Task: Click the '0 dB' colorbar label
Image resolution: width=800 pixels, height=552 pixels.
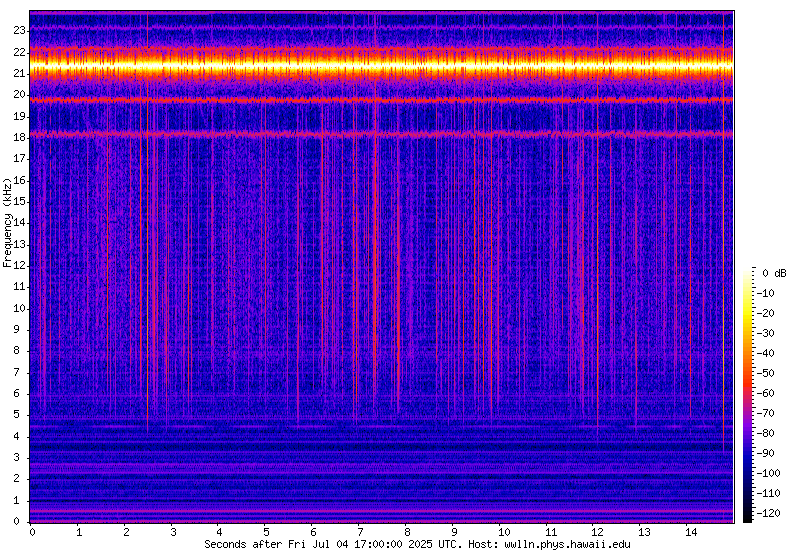Action: 774,273
